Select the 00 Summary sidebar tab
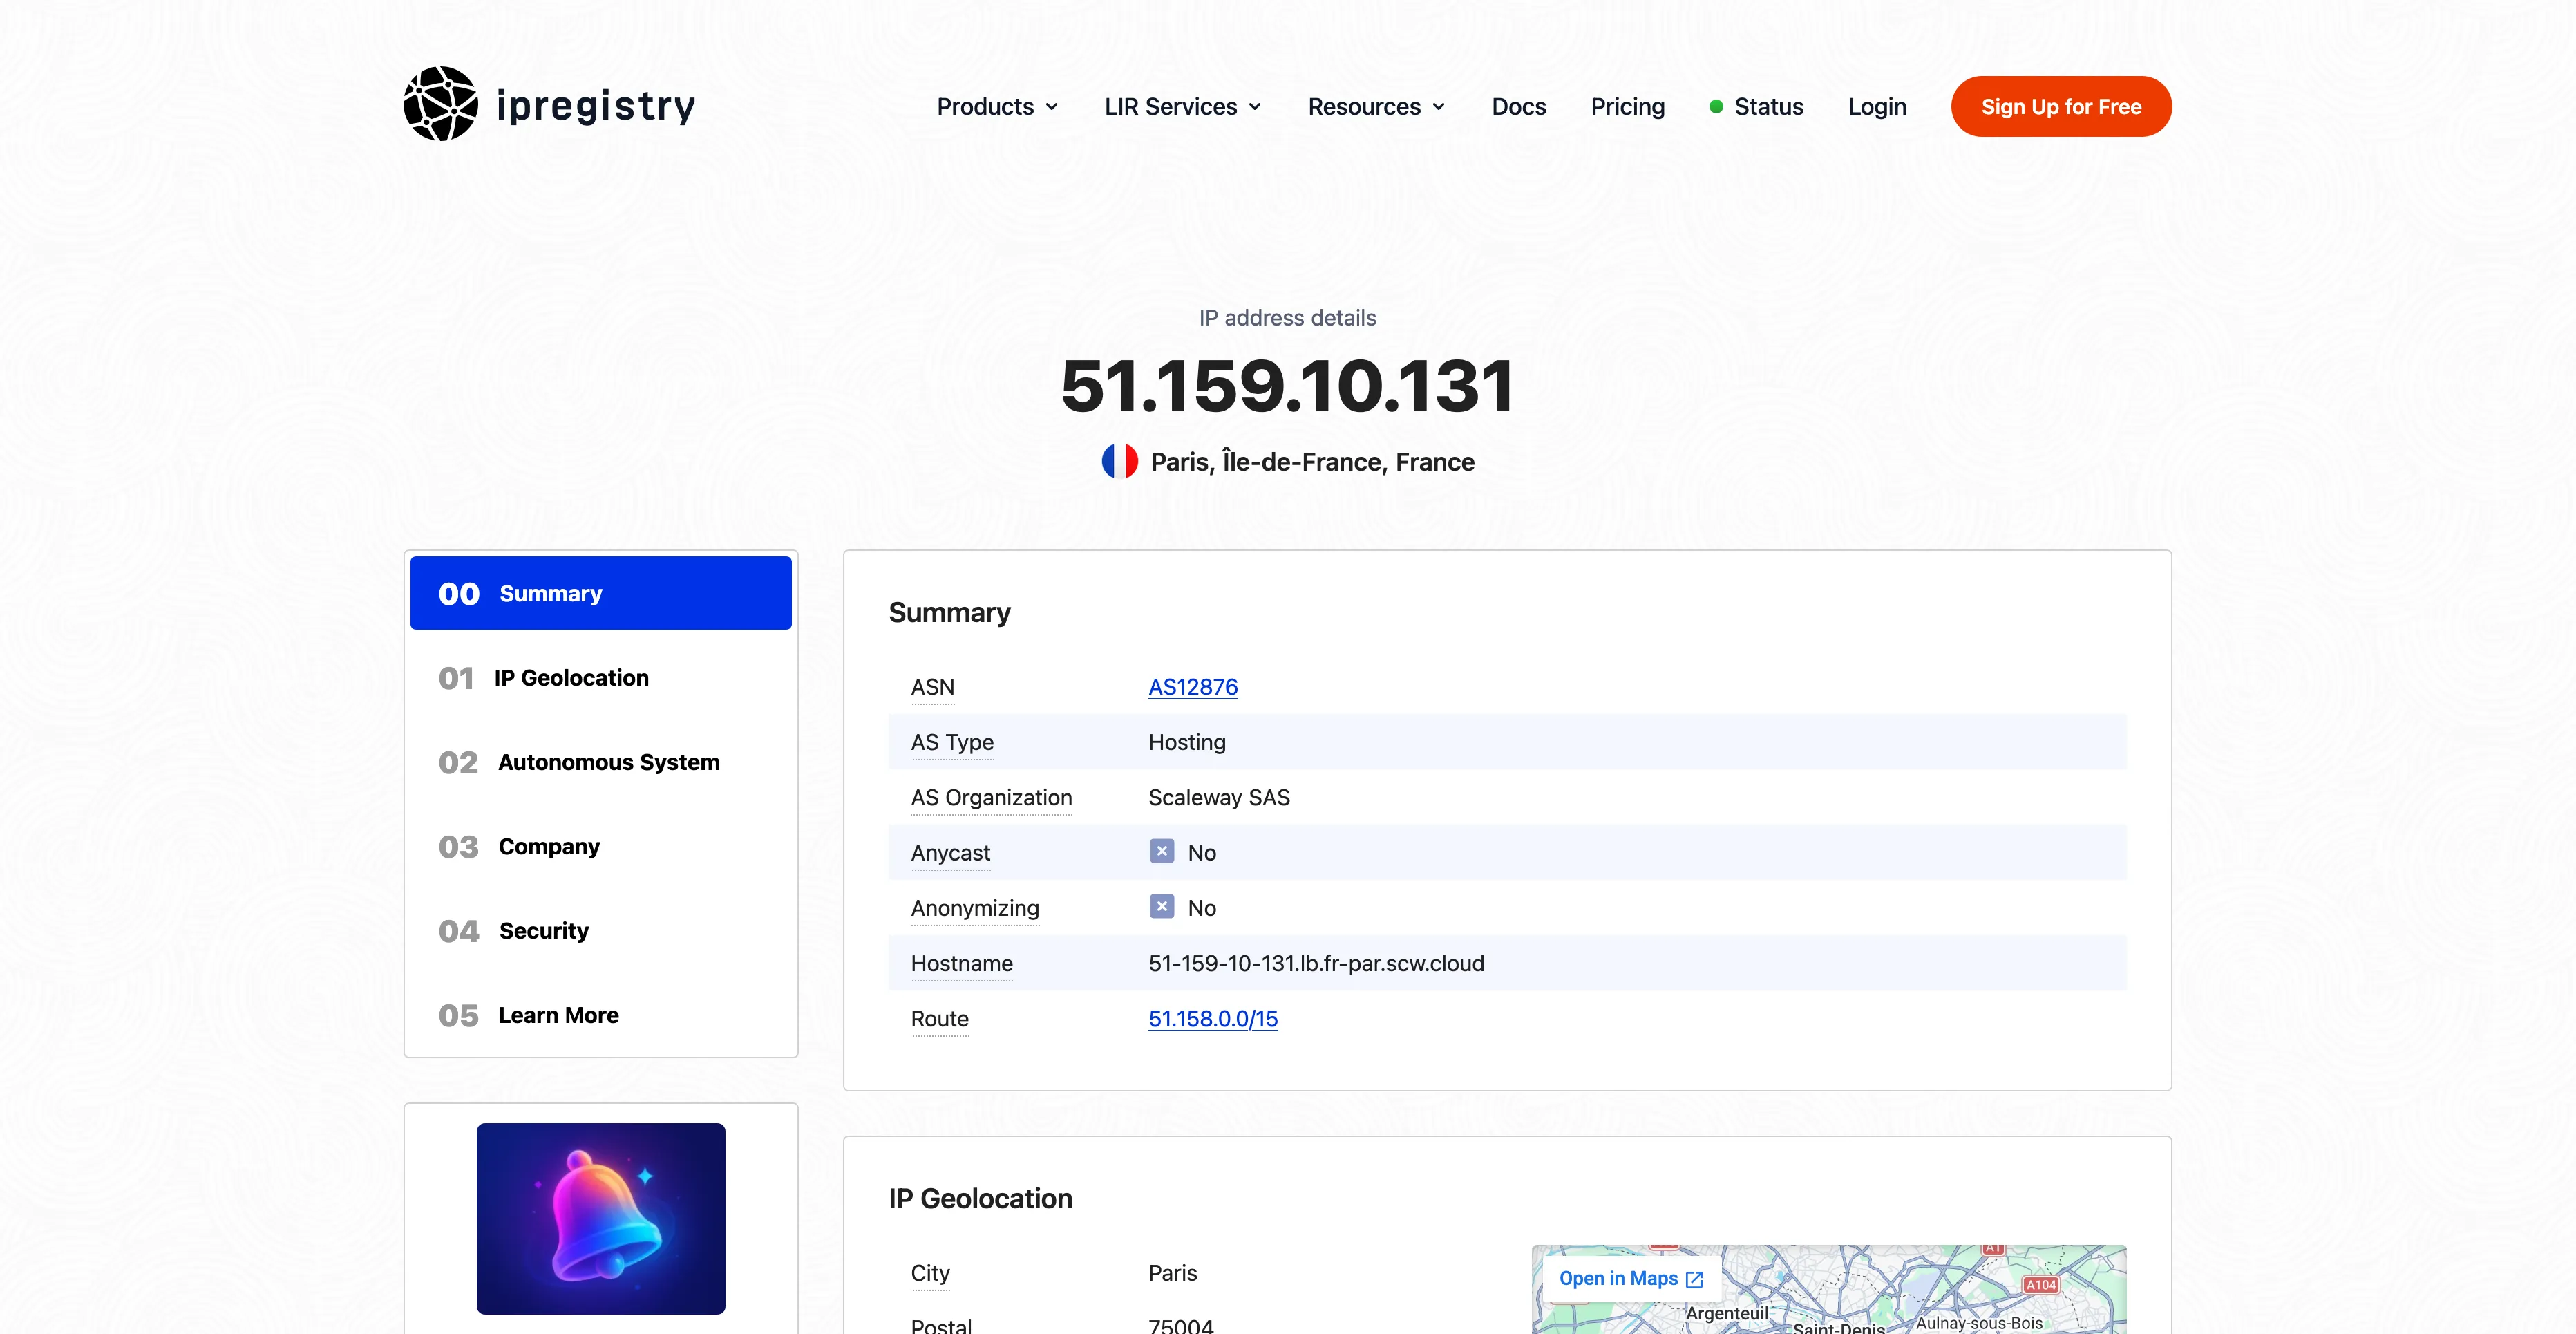This screenshot has height=1334, width=2576. 601,593
